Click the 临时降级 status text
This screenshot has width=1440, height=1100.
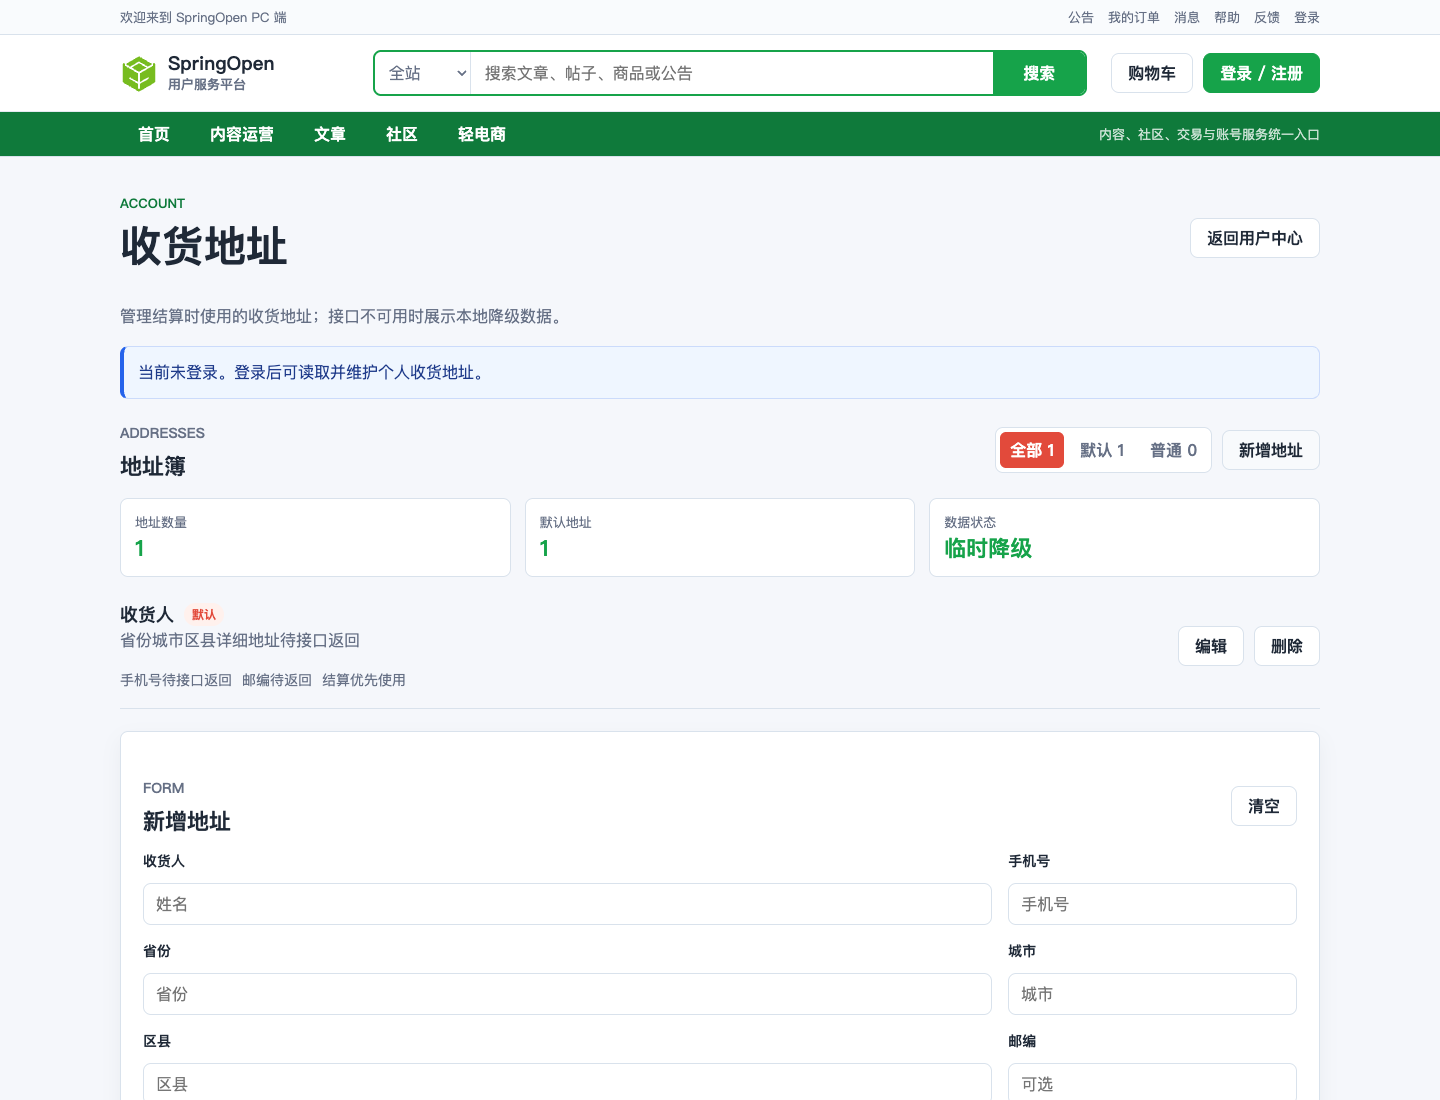click(x=988, y=548)
